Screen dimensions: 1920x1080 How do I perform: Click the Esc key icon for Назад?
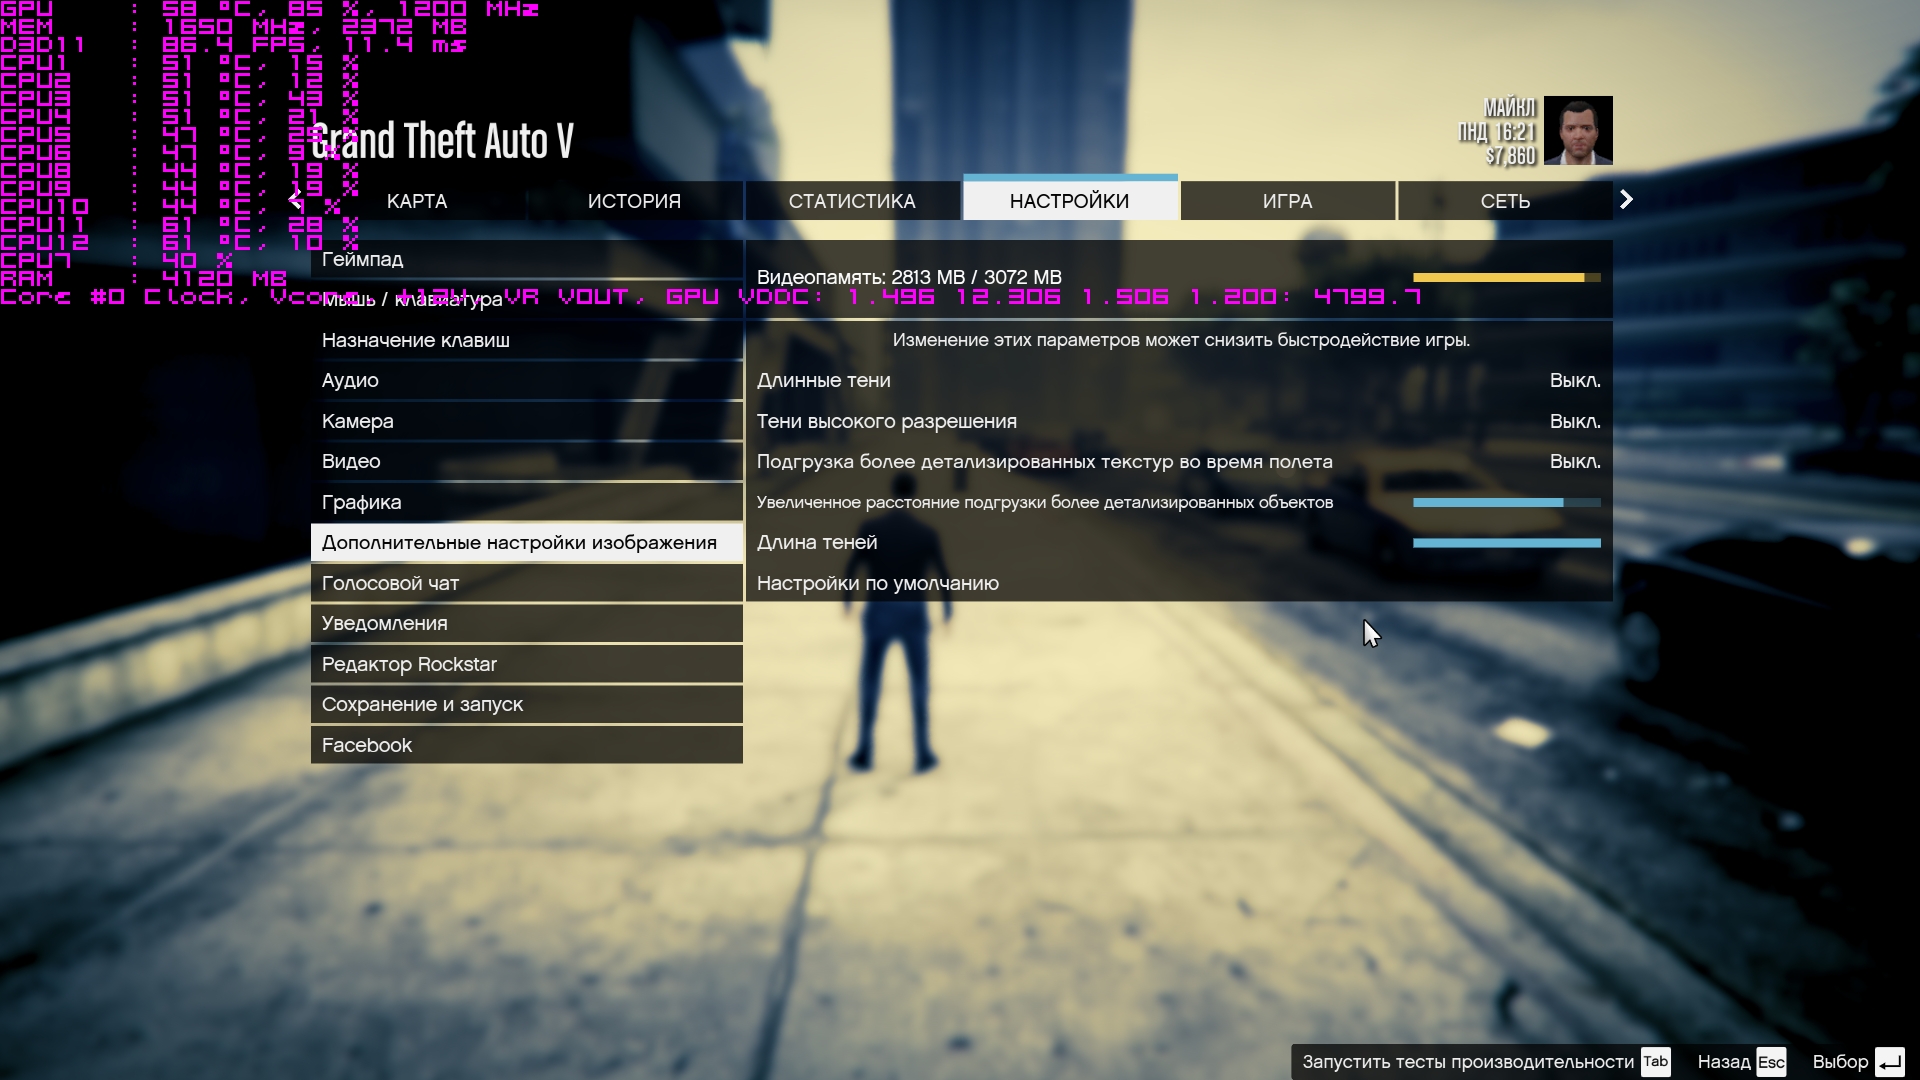click(1771, 1062)
